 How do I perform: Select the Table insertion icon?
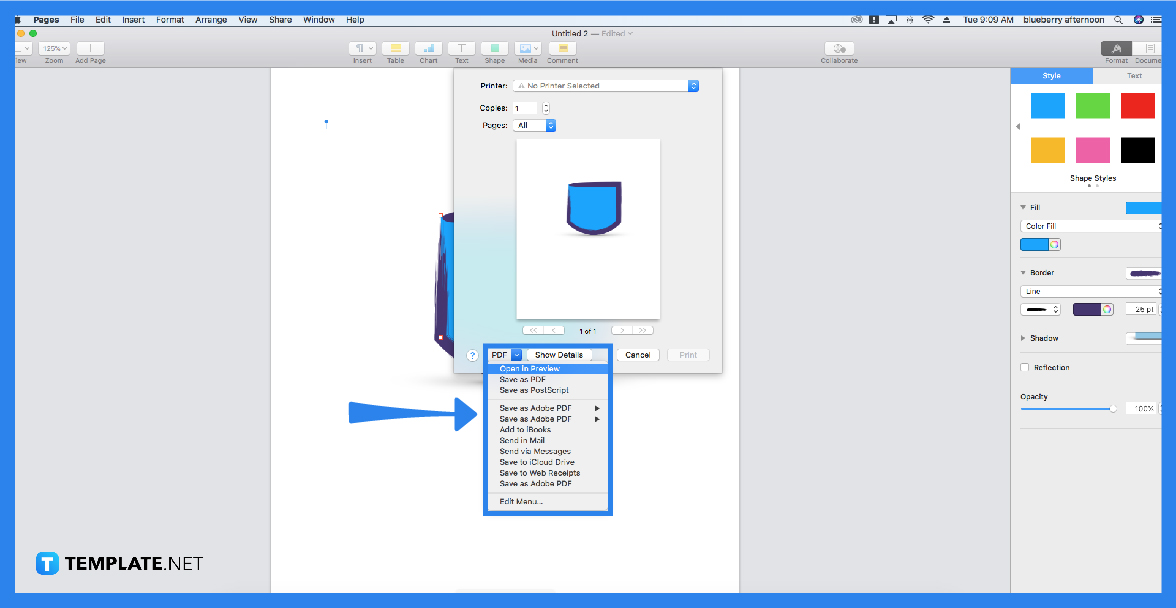pyautogui.click(x=395, y=47)
